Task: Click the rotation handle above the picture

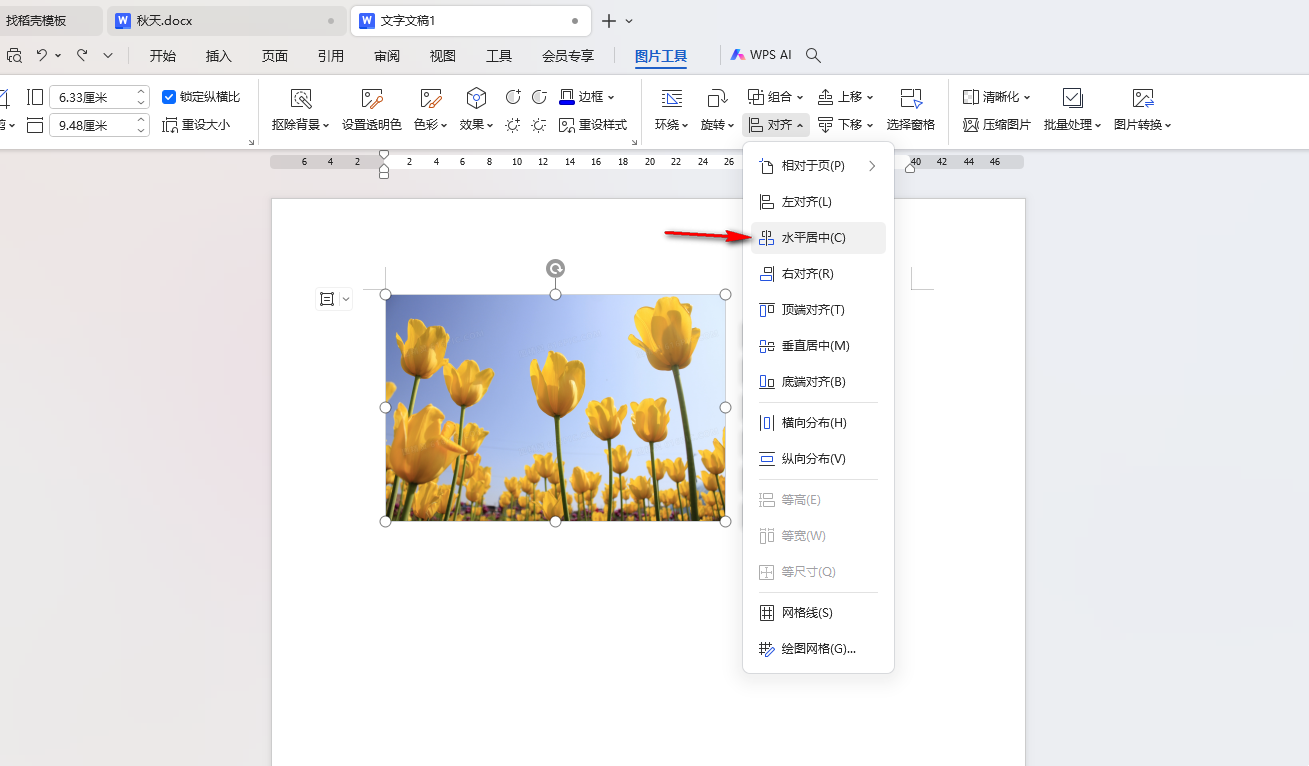Action: [x=555, y=268]
